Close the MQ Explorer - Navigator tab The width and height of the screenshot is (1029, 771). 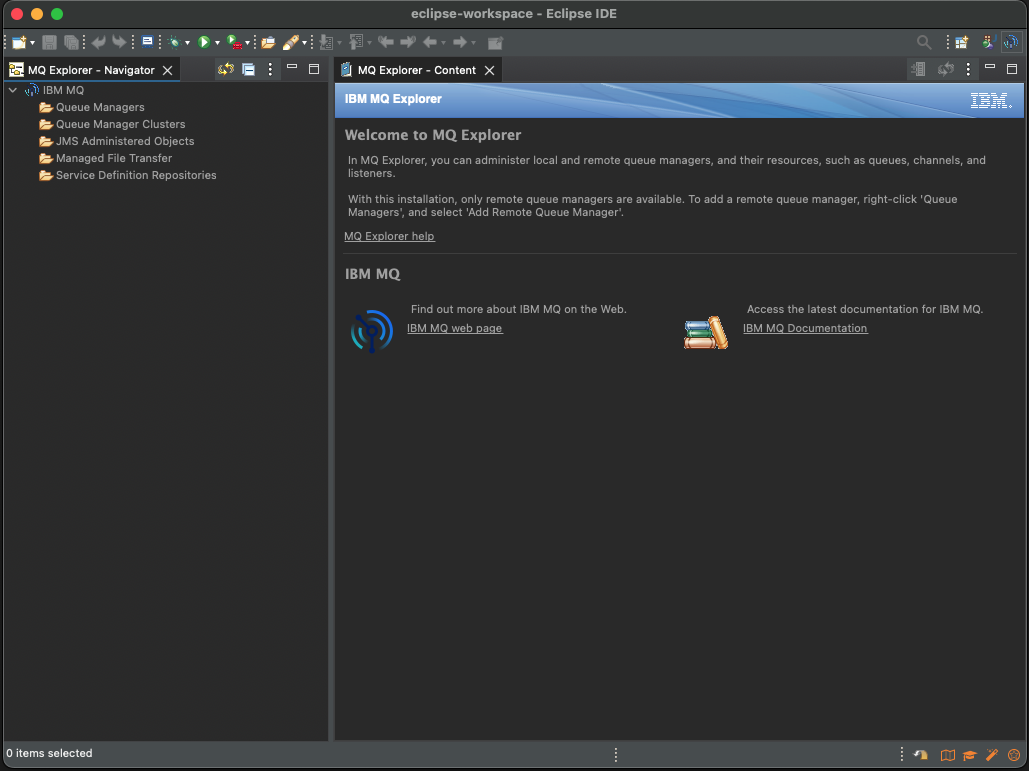tap(168, 70)
